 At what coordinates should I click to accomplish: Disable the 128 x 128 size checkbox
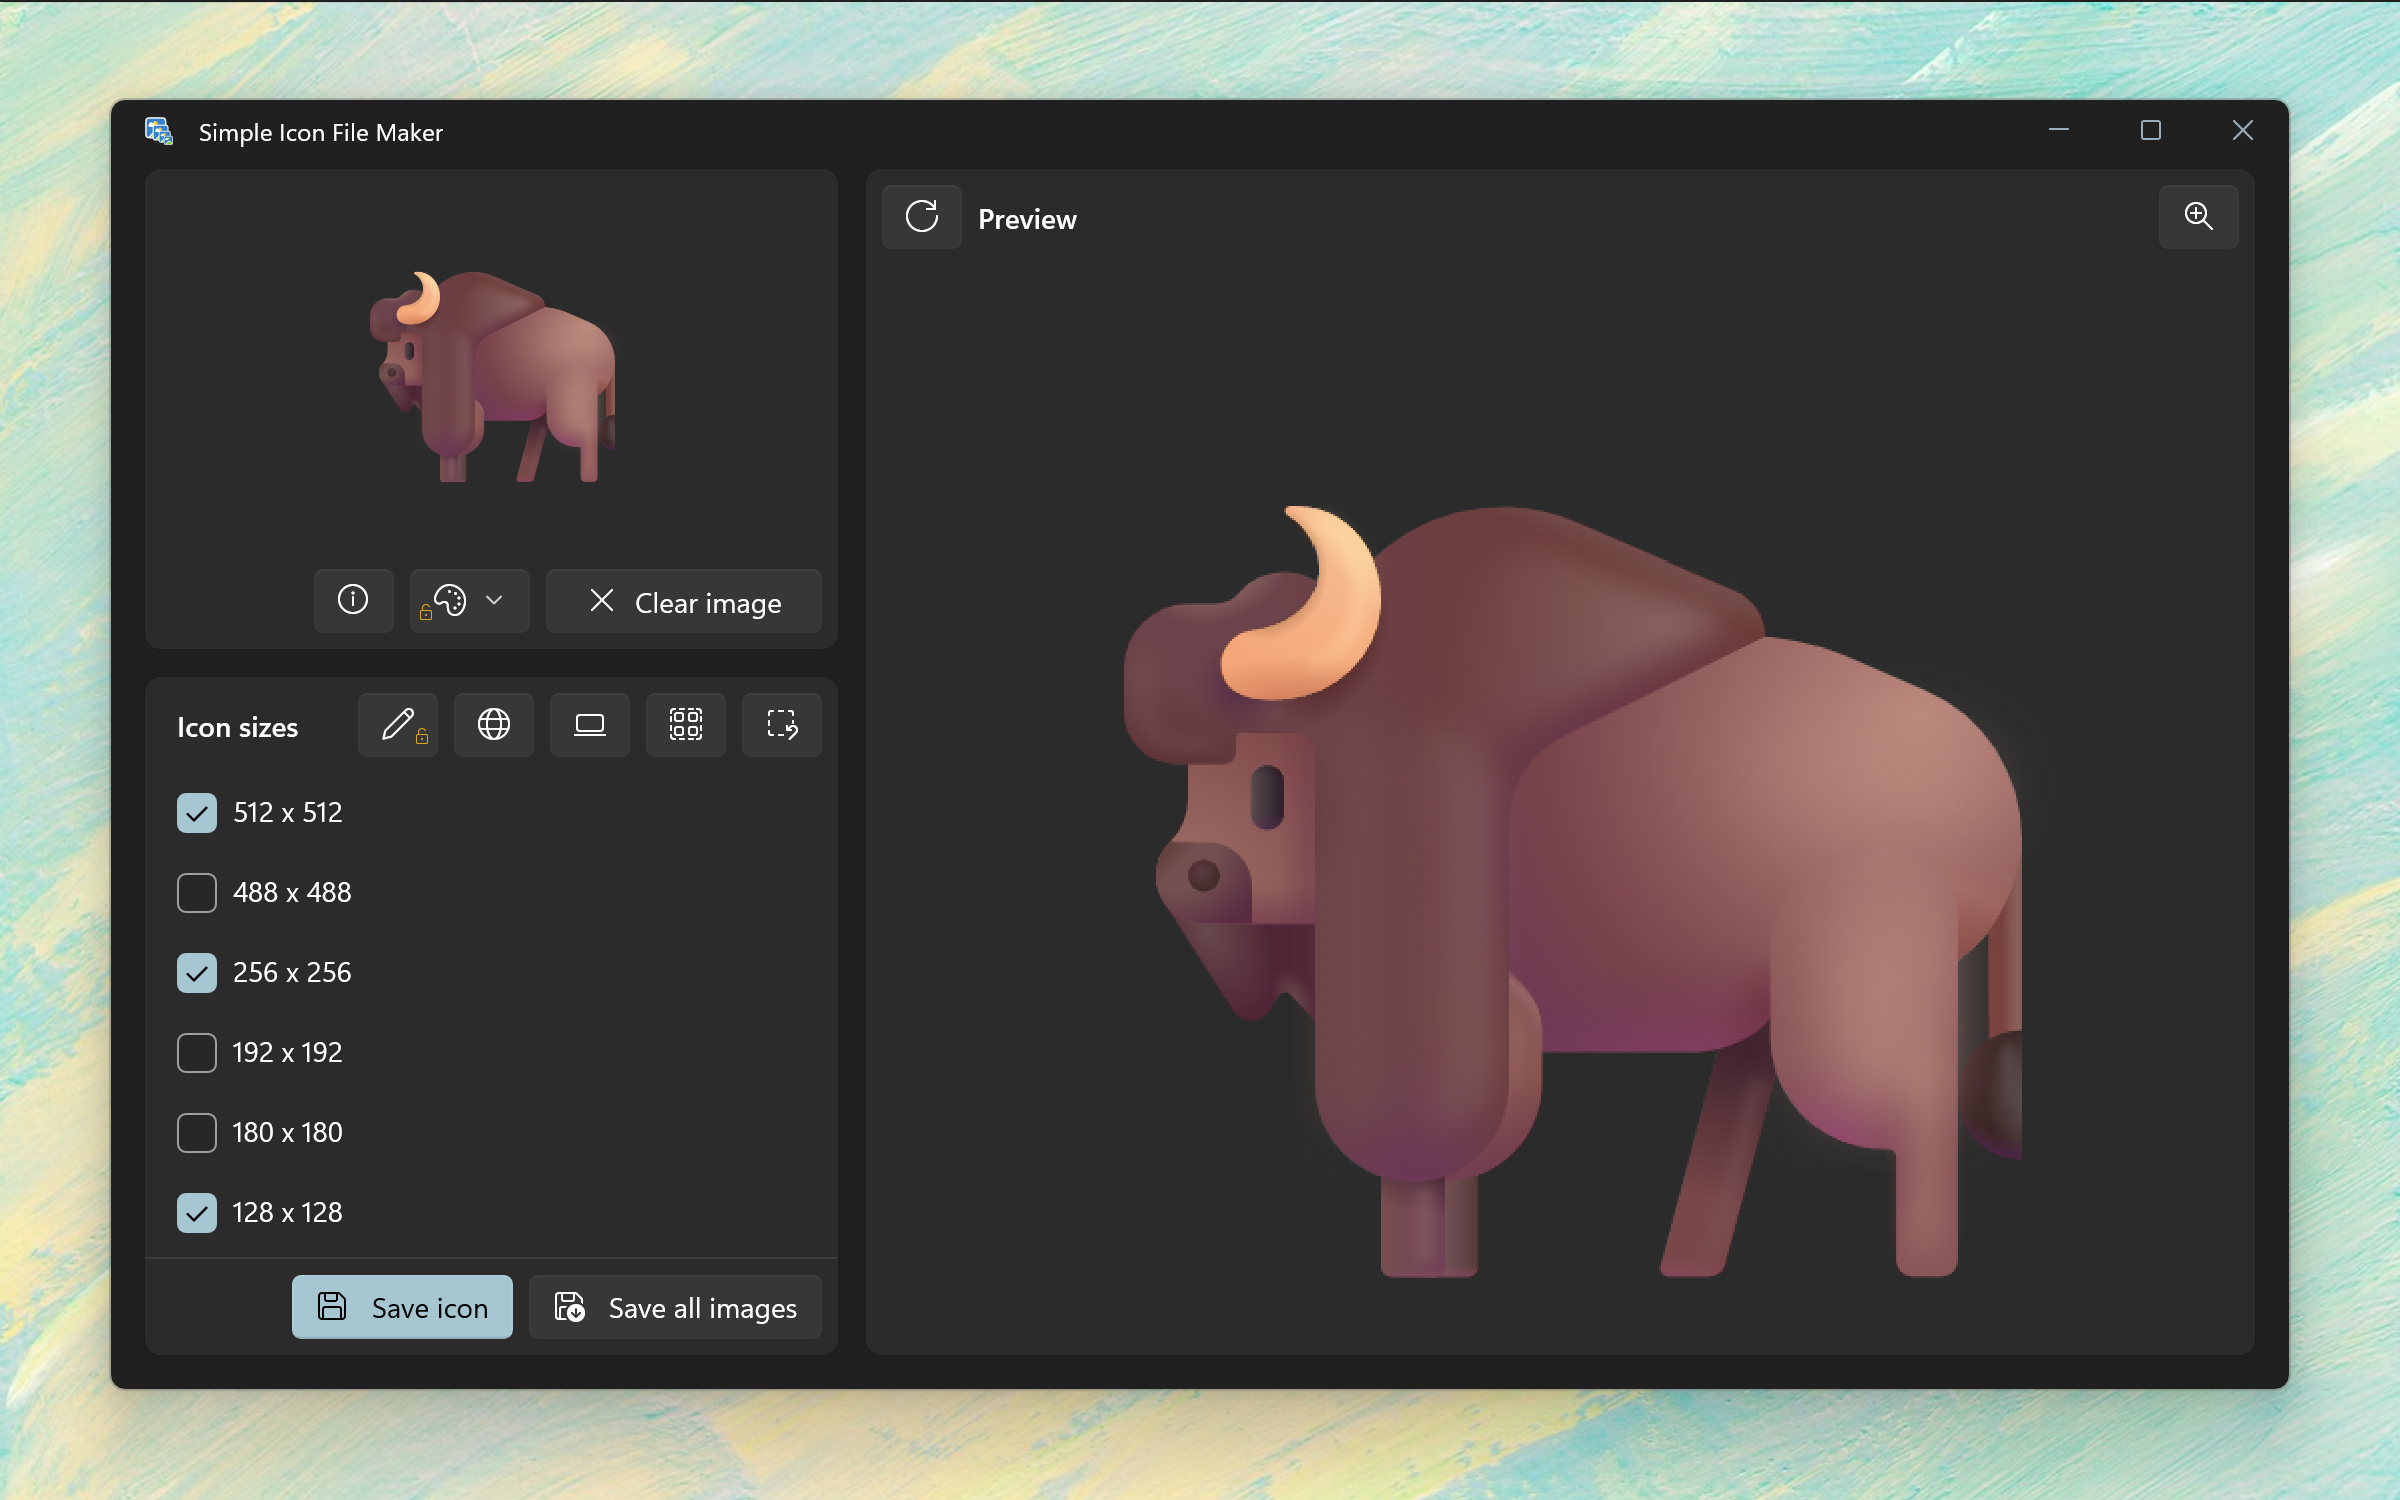pyautogui.click(x=197, y=1213)
